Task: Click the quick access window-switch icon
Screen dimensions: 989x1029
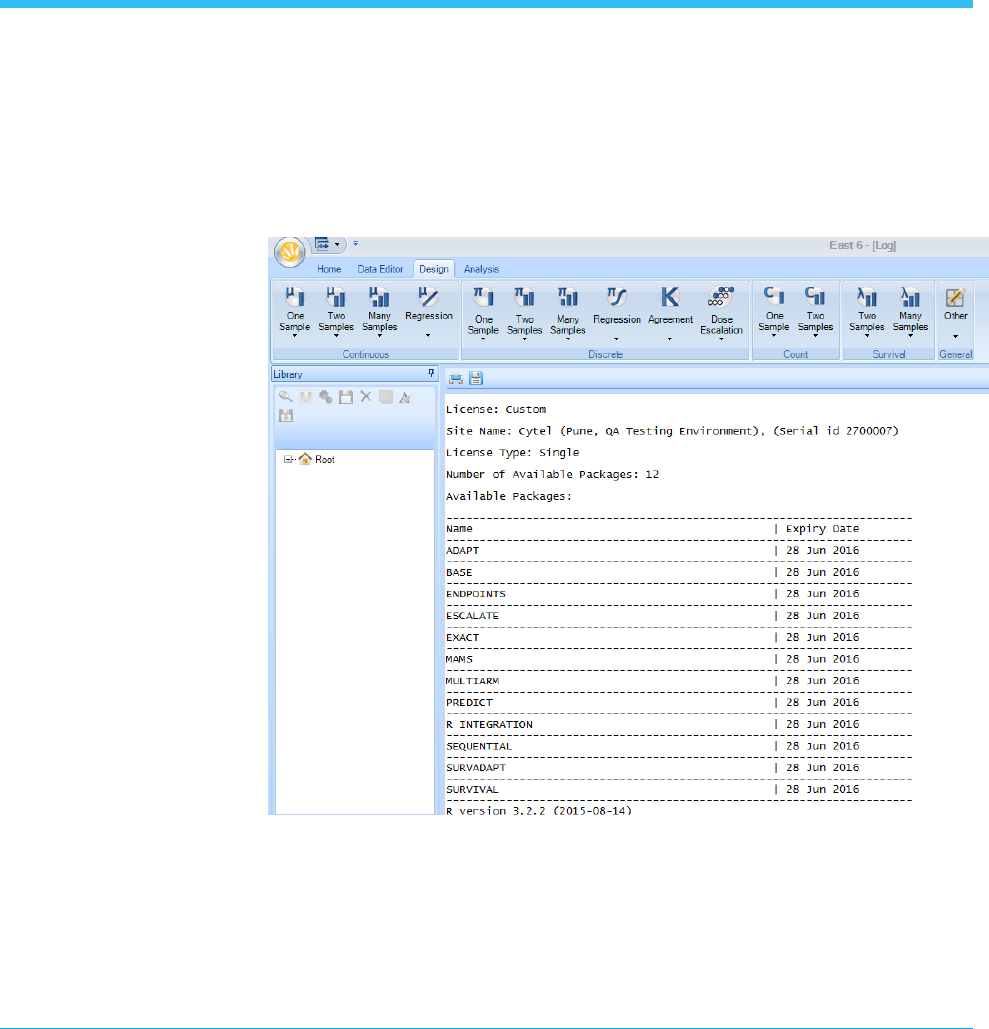Action: 322,244
